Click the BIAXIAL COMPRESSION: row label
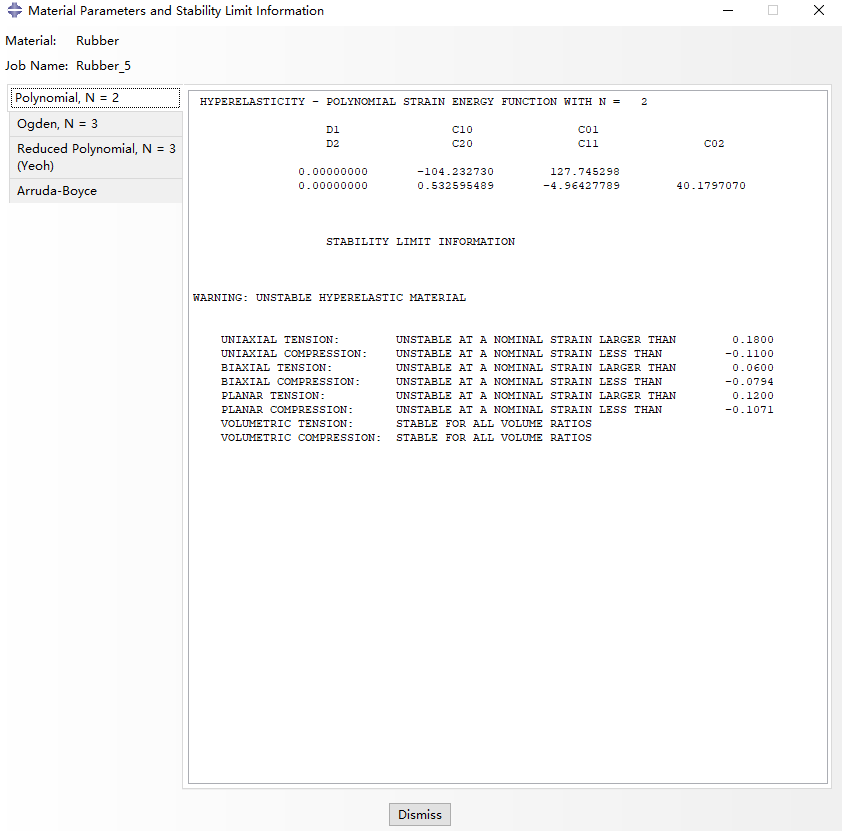Viewport: 842px width, 831px height. pos(291,382)
